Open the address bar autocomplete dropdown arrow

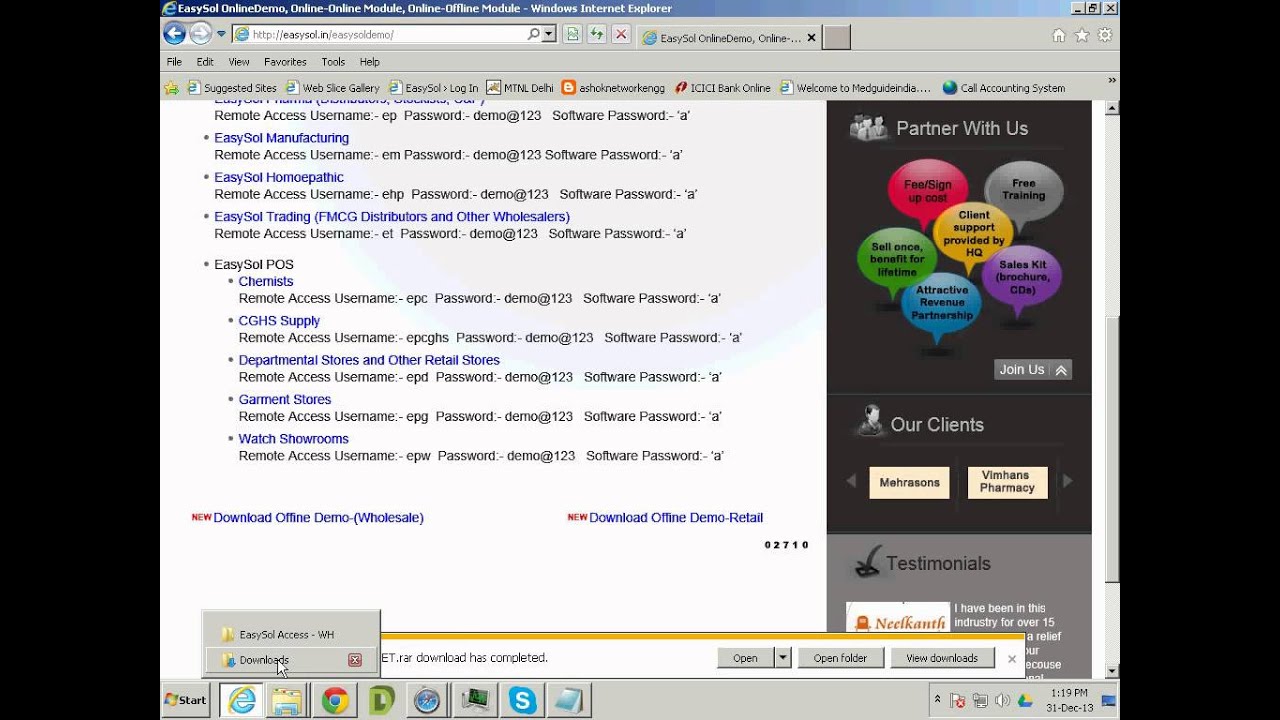[549, 34]
